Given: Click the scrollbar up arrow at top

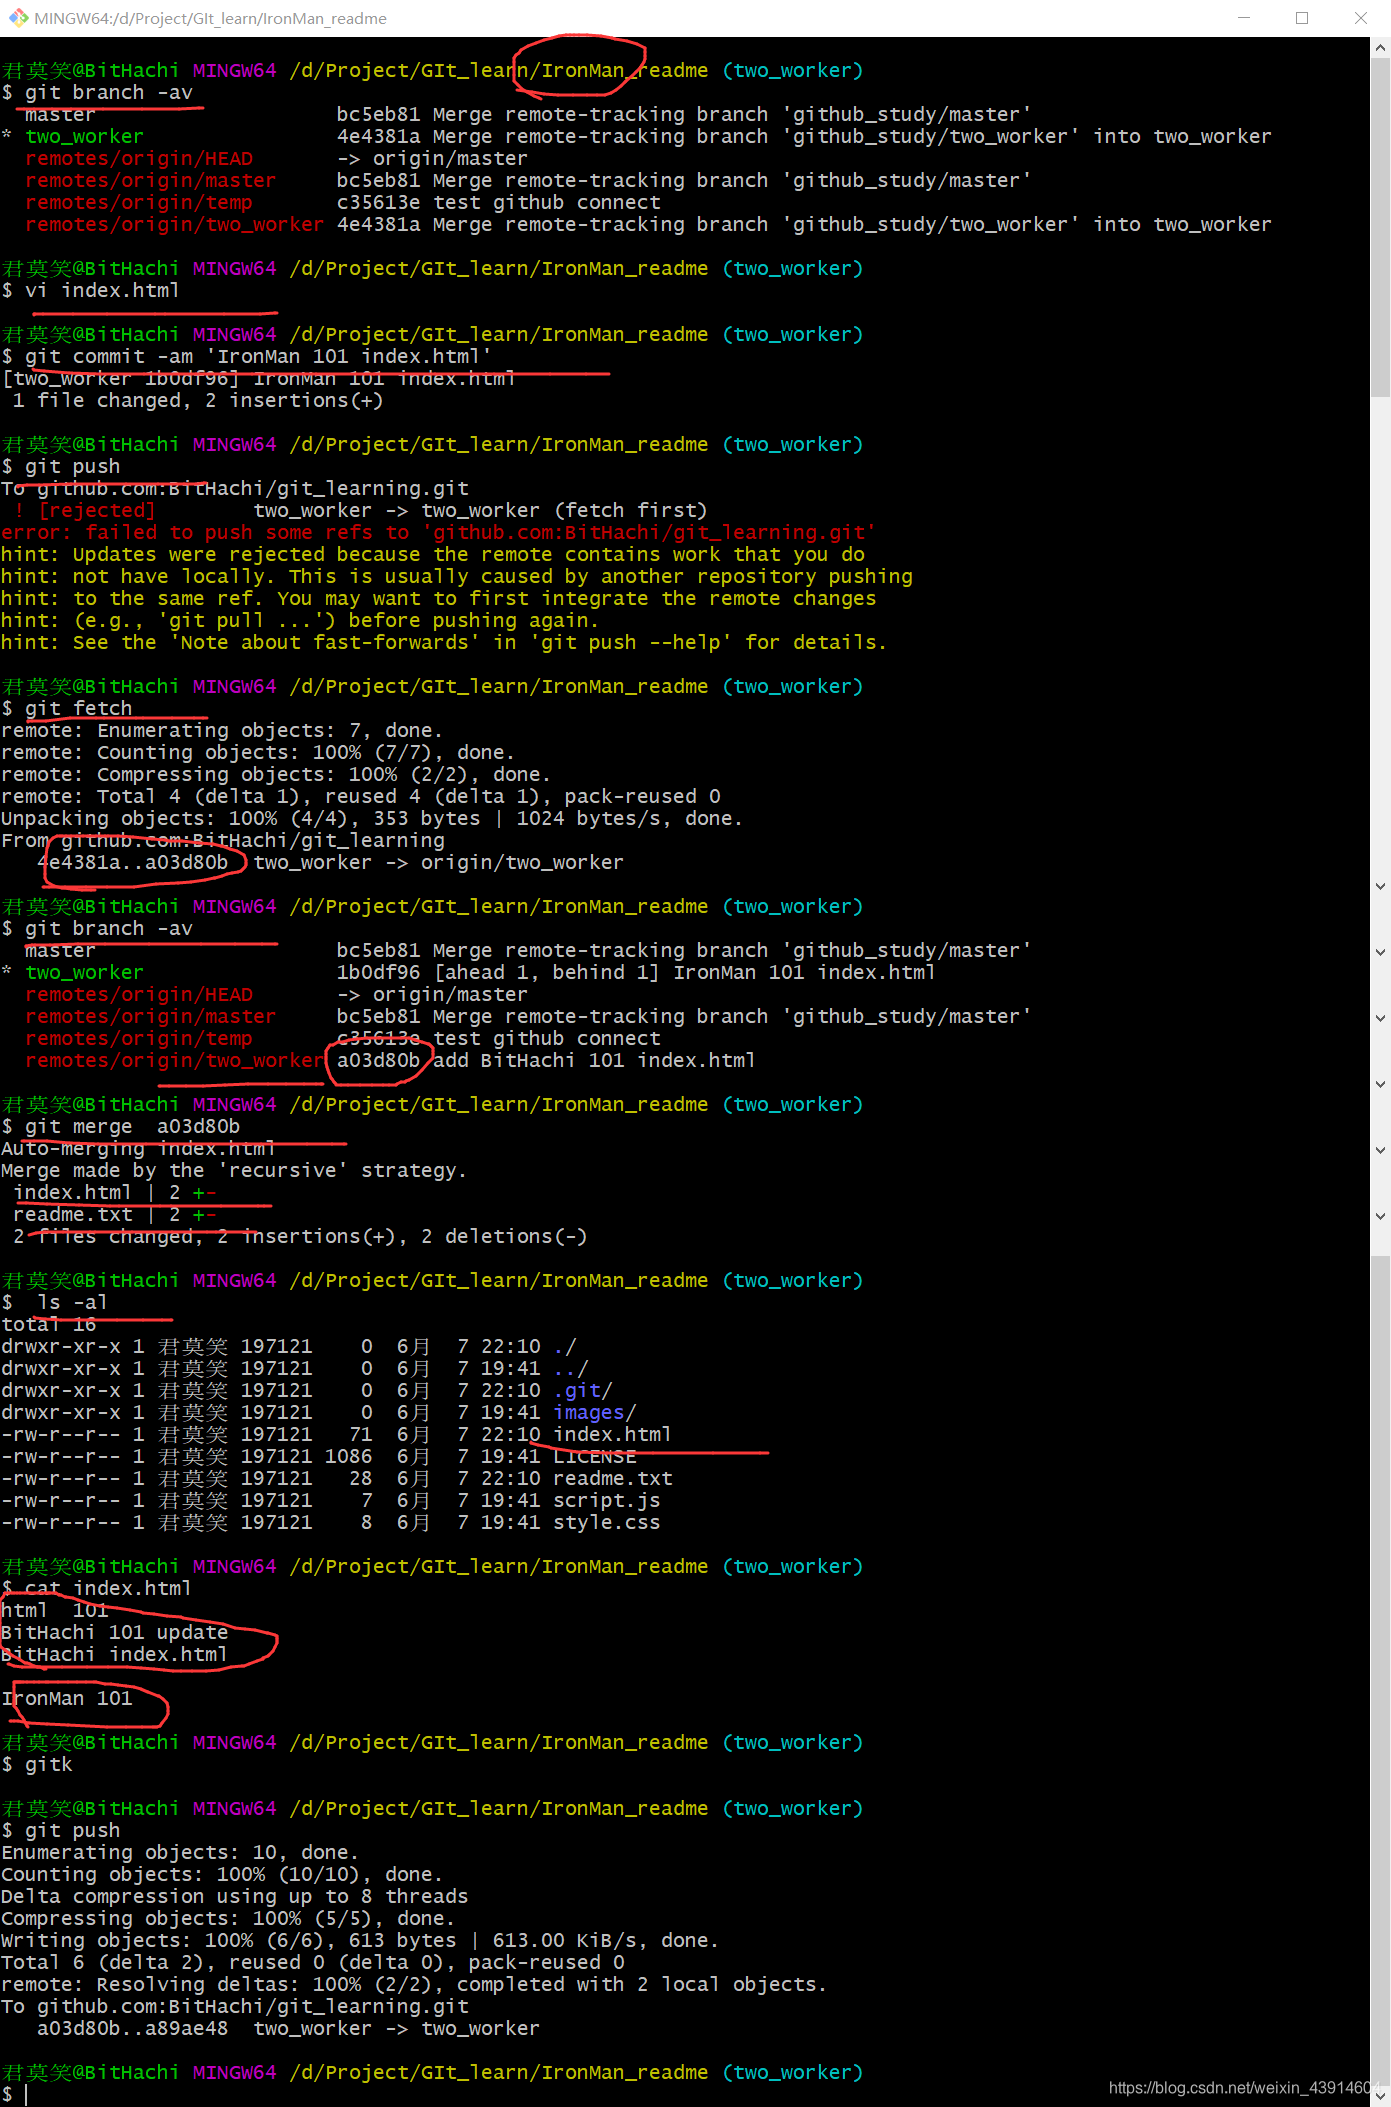Looking at the screenshot, I should [x=1380, y=47].
